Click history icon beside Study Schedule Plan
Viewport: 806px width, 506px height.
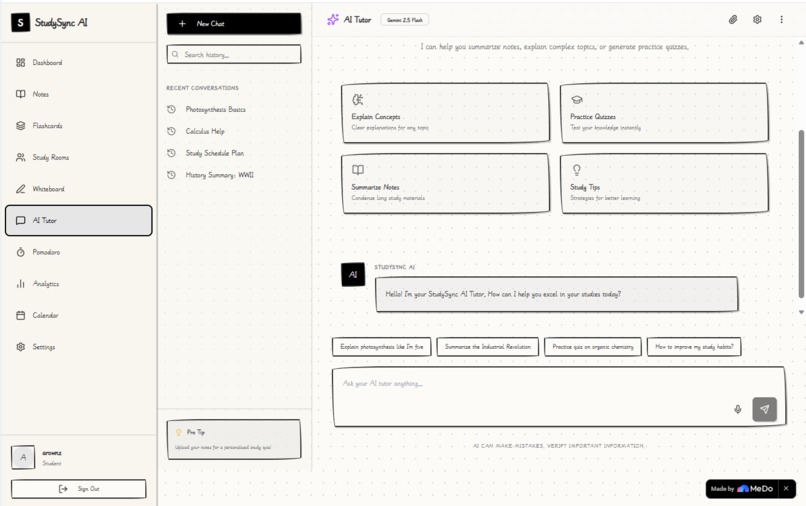tap(172, 153)
